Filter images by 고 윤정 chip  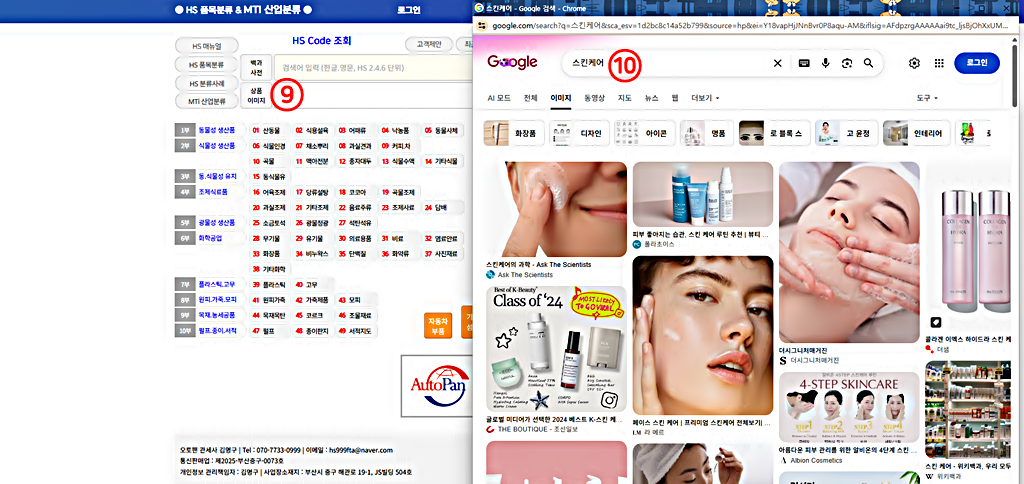point(846,133)
